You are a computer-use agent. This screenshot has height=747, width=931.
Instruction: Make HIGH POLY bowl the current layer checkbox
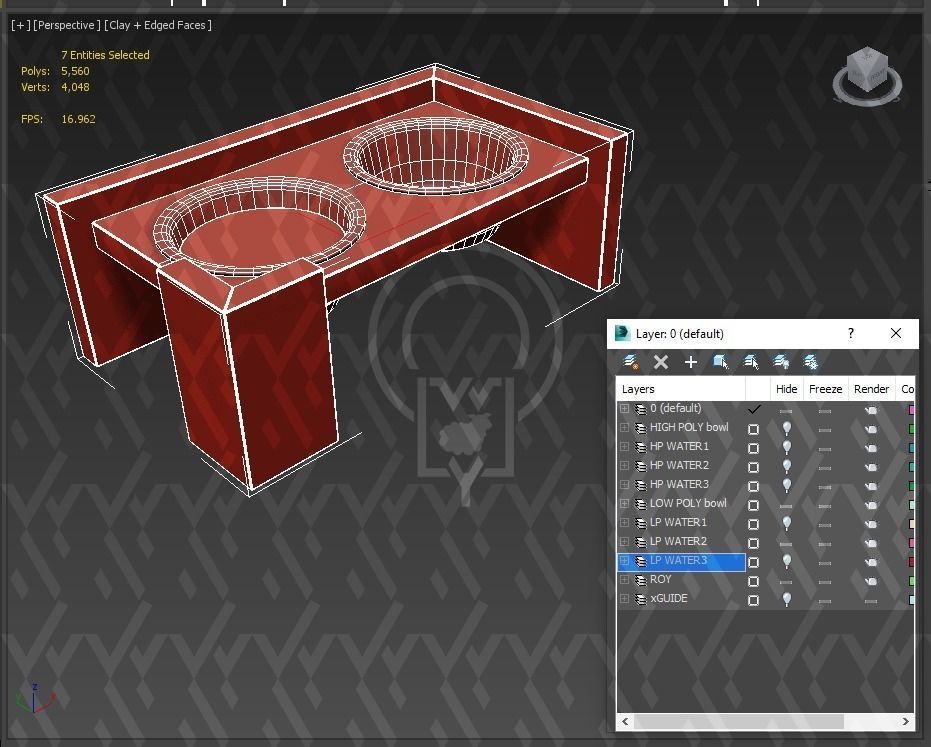coord(753,429)
